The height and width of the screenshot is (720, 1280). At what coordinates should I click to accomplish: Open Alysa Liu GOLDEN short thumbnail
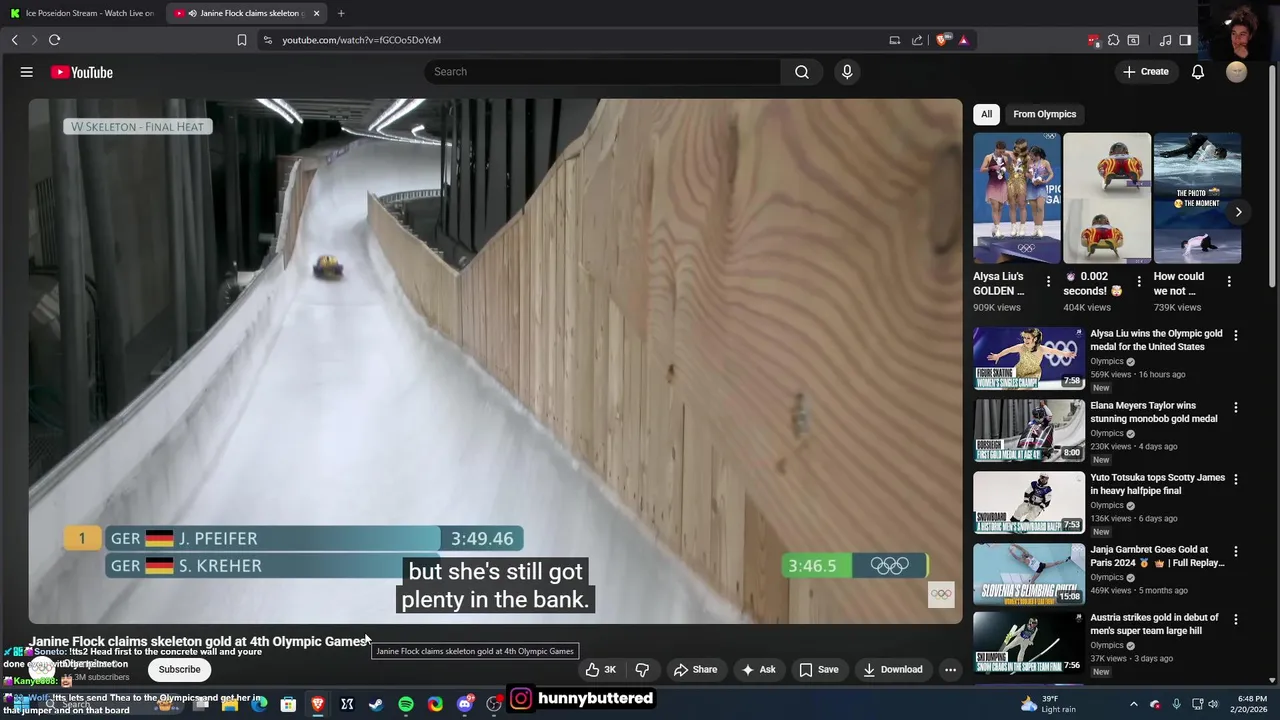click(1017, 198)
